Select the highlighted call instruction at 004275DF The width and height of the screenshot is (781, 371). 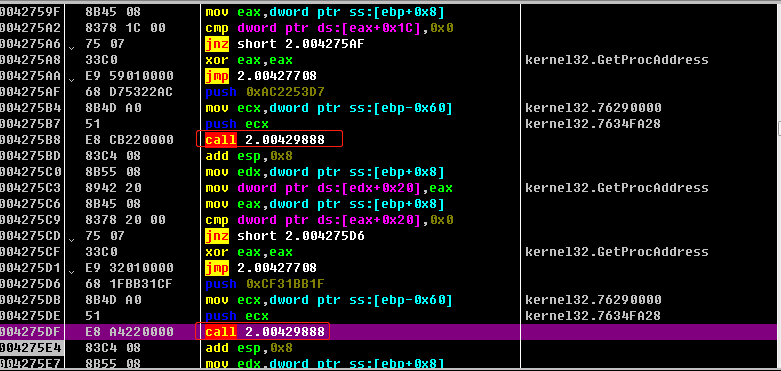pyautogui.click(x=265, y=332)
